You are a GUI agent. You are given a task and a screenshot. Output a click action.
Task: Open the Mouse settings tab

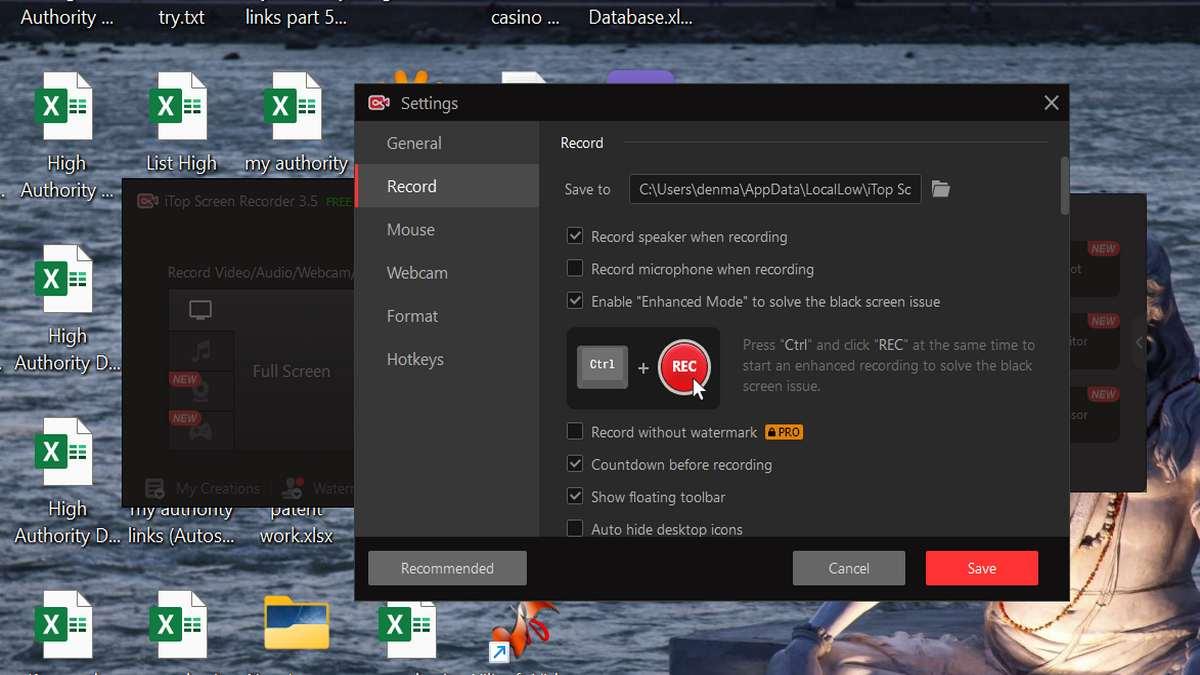tap(447, 229)
